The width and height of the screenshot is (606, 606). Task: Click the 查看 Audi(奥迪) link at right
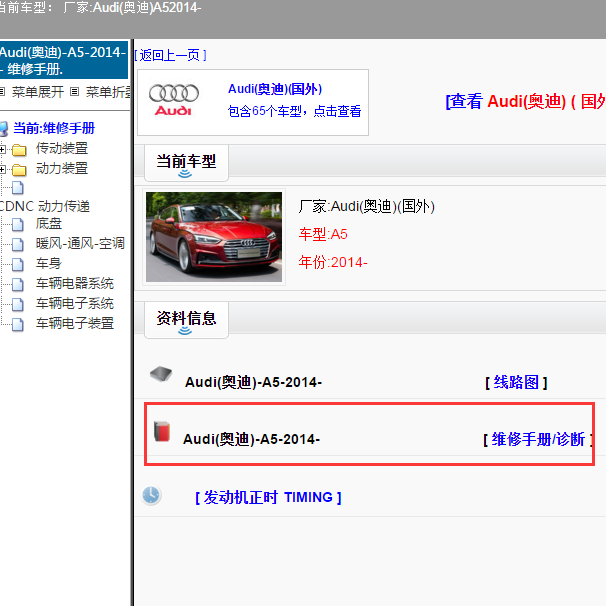point(526,102)
